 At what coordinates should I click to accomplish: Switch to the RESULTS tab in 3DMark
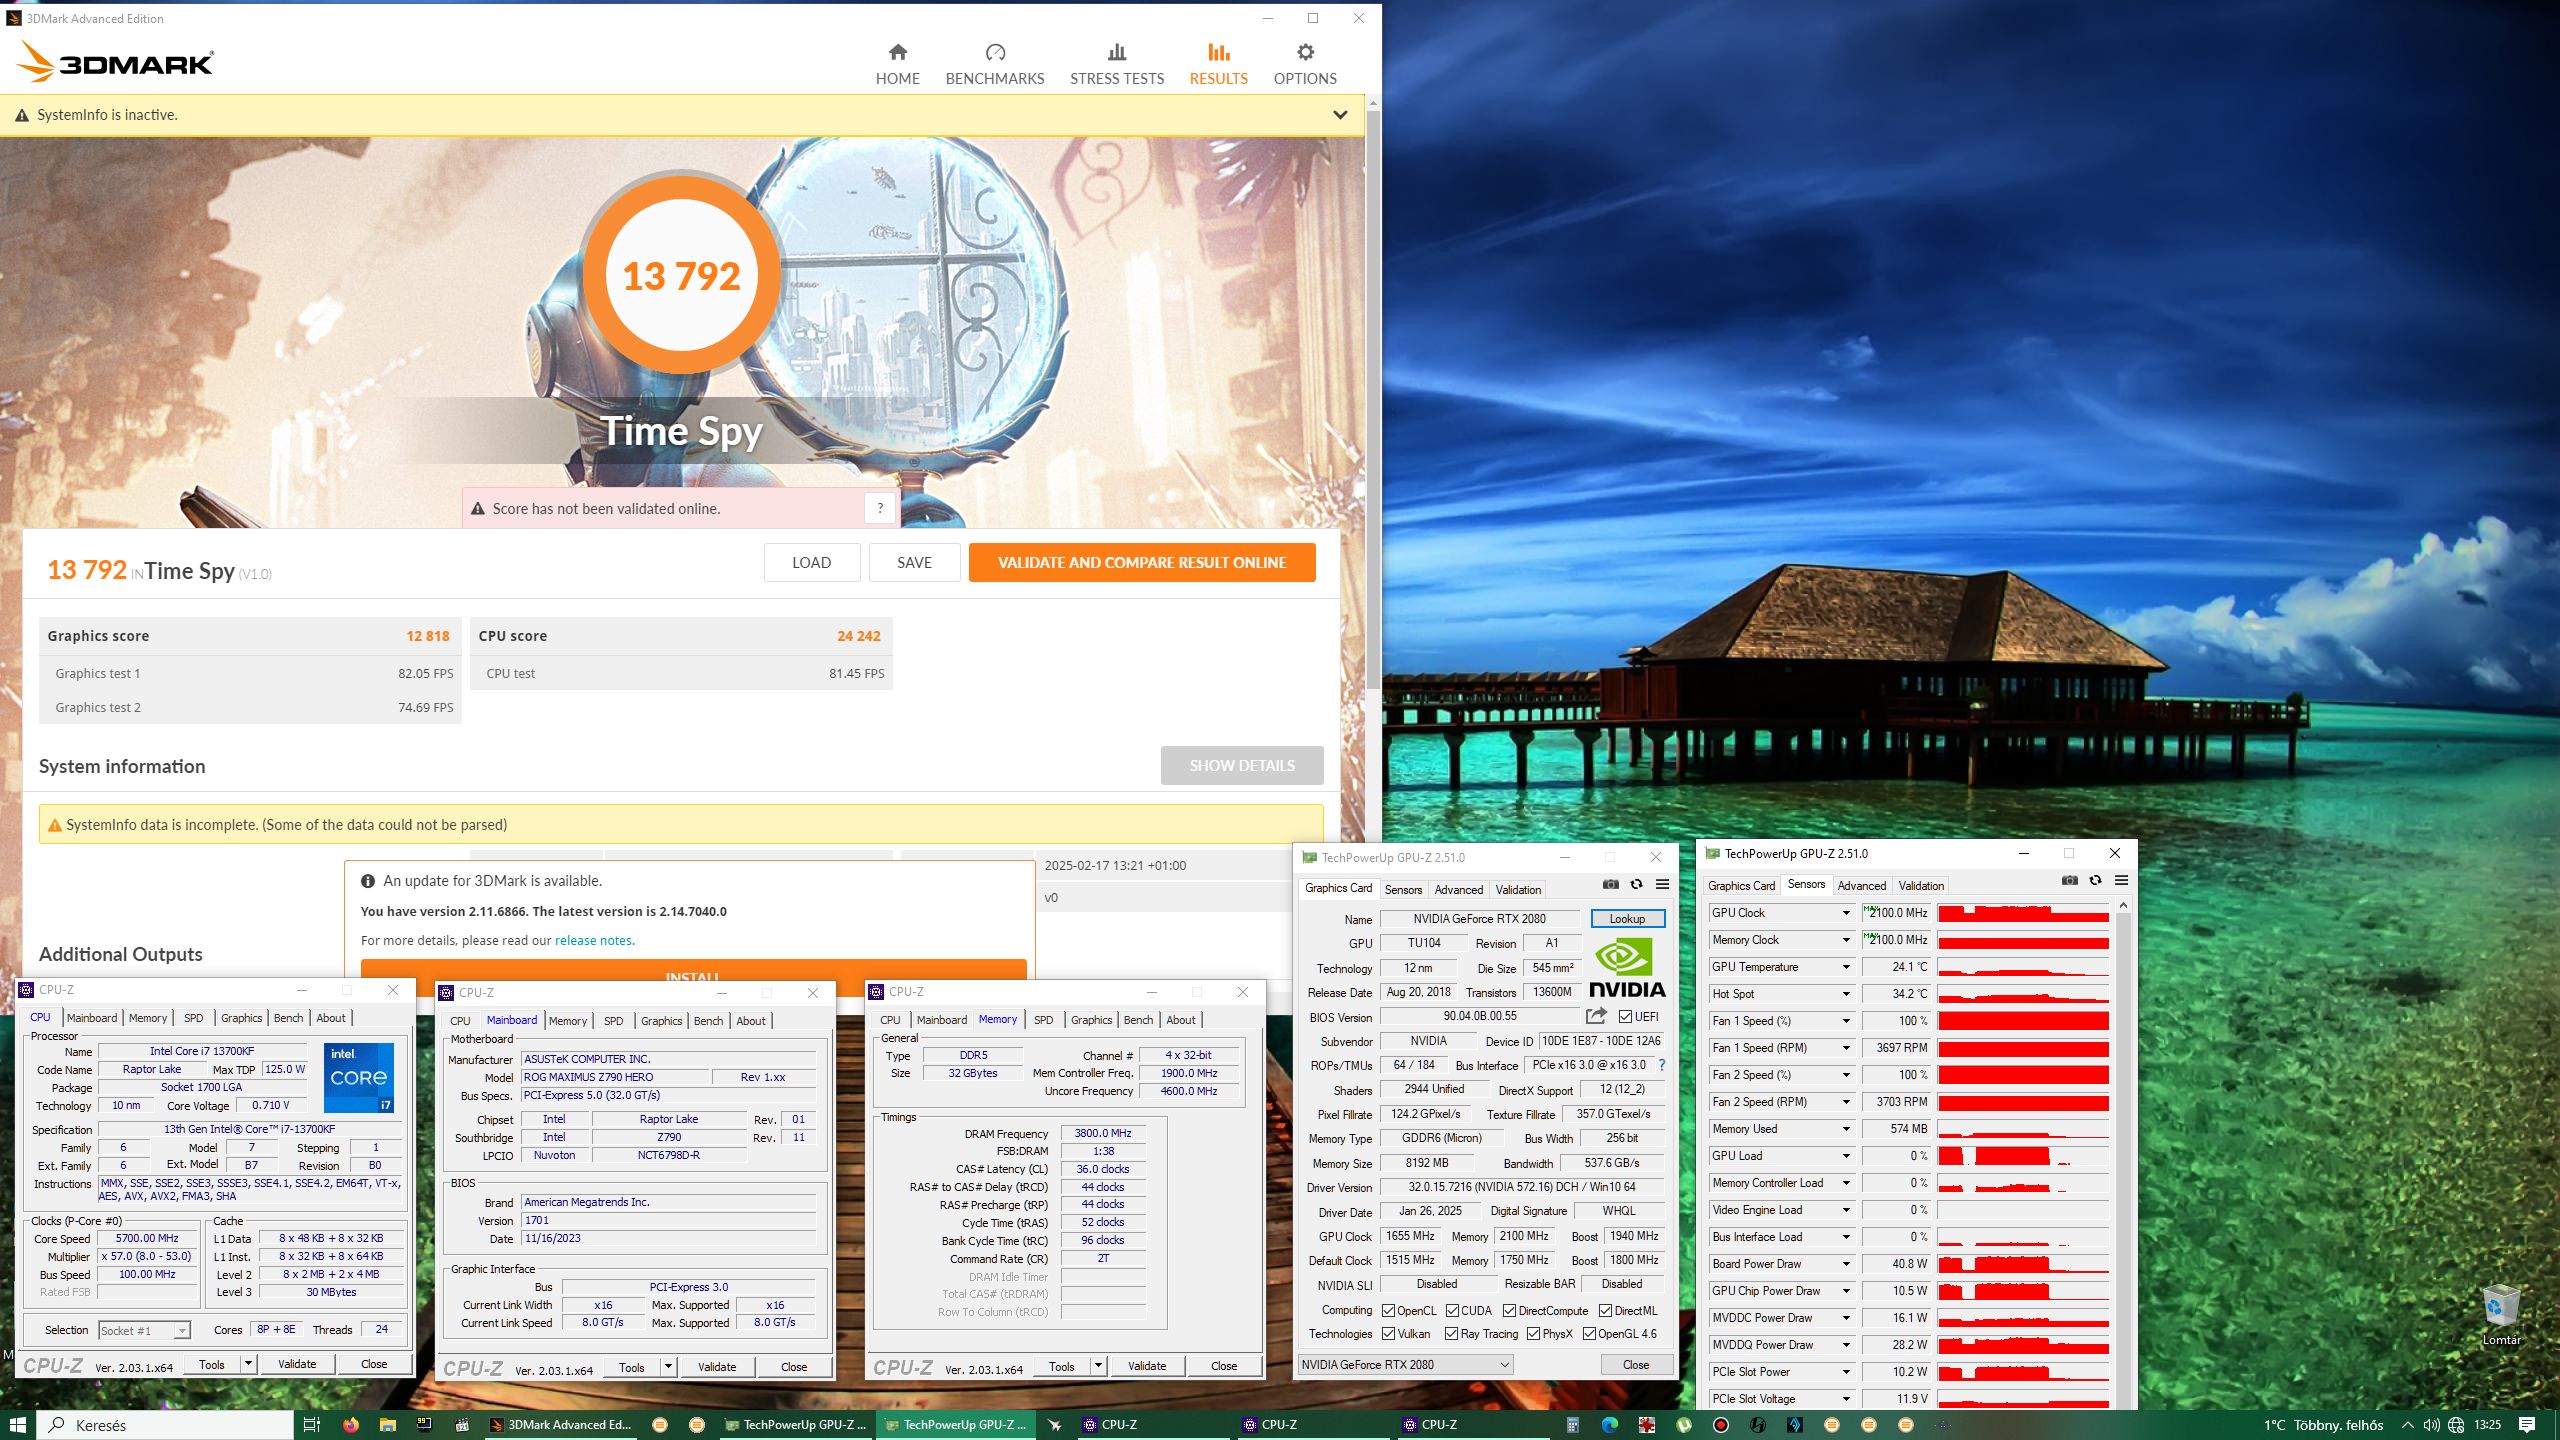point(1218,64)
